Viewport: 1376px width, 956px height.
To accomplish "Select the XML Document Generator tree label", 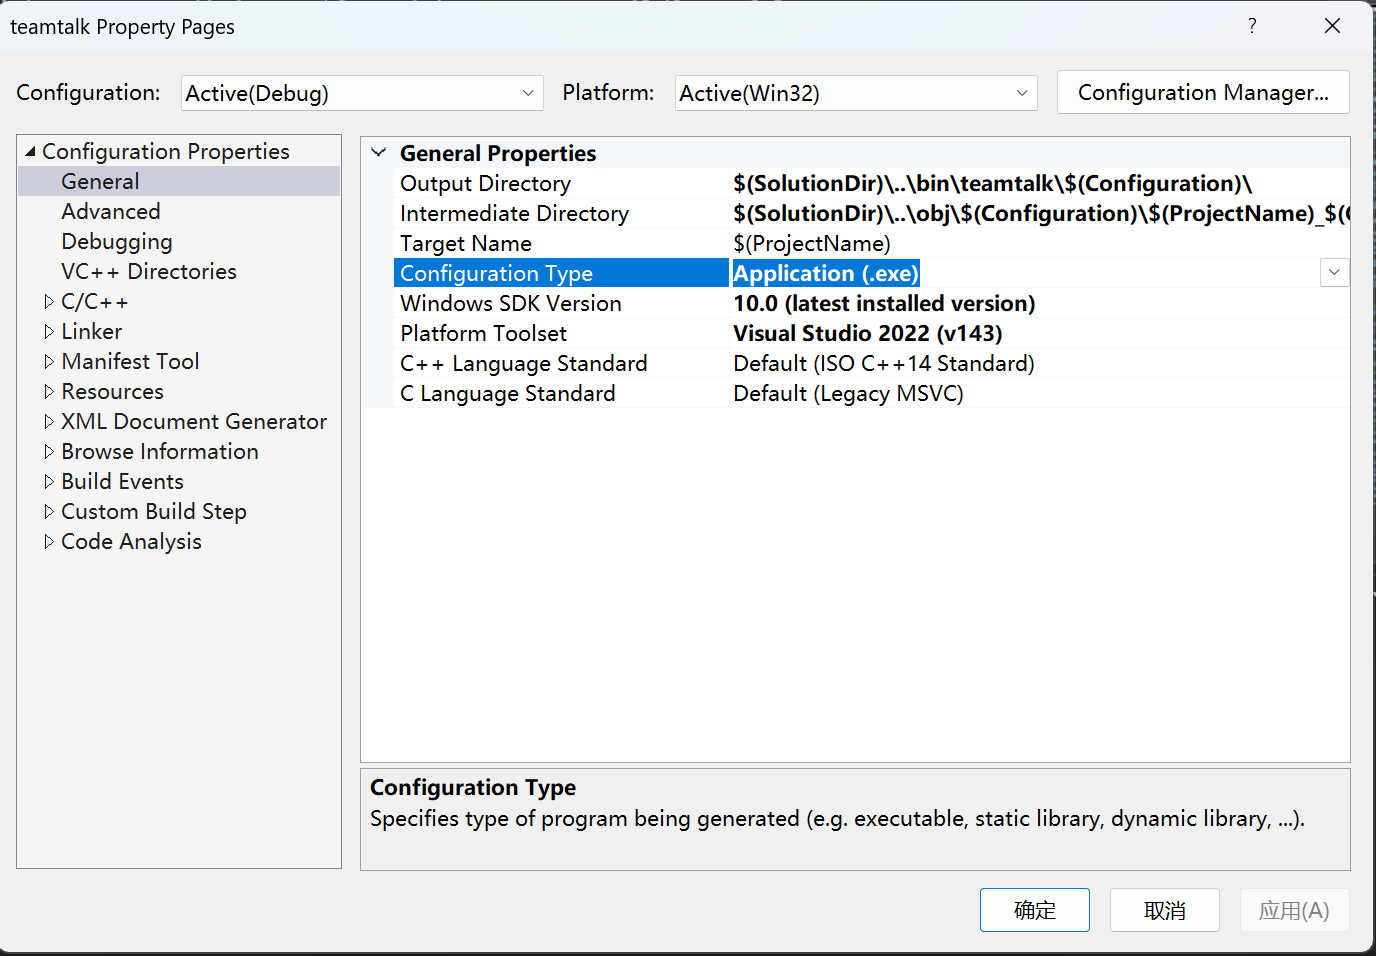I will pos(194,421).
